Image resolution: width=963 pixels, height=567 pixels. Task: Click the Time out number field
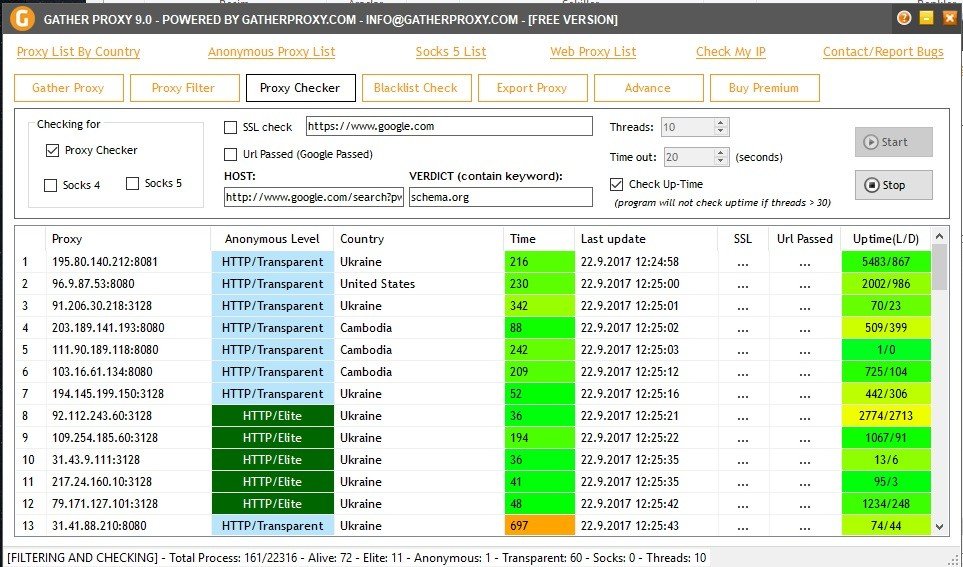tap(689, 157)
